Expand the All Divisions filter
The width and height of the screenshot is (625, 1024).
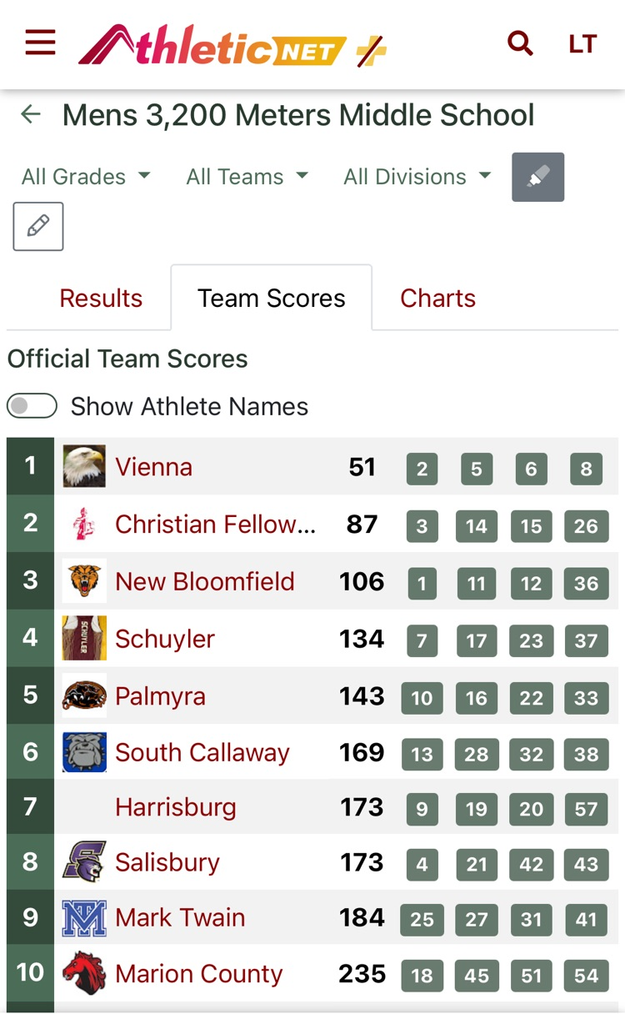coord(417,177)
